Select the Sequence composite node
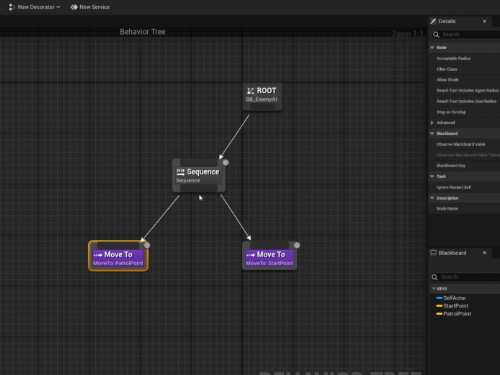 [199, 176]
